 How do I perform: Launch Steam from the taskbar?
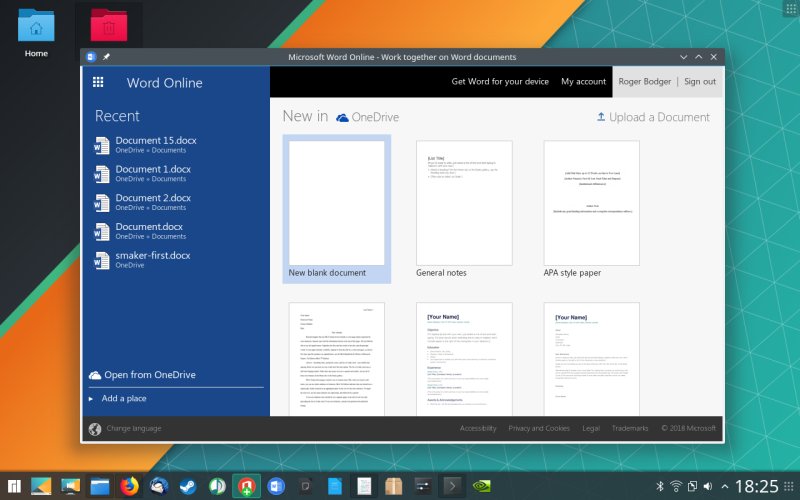click(188, 486)
